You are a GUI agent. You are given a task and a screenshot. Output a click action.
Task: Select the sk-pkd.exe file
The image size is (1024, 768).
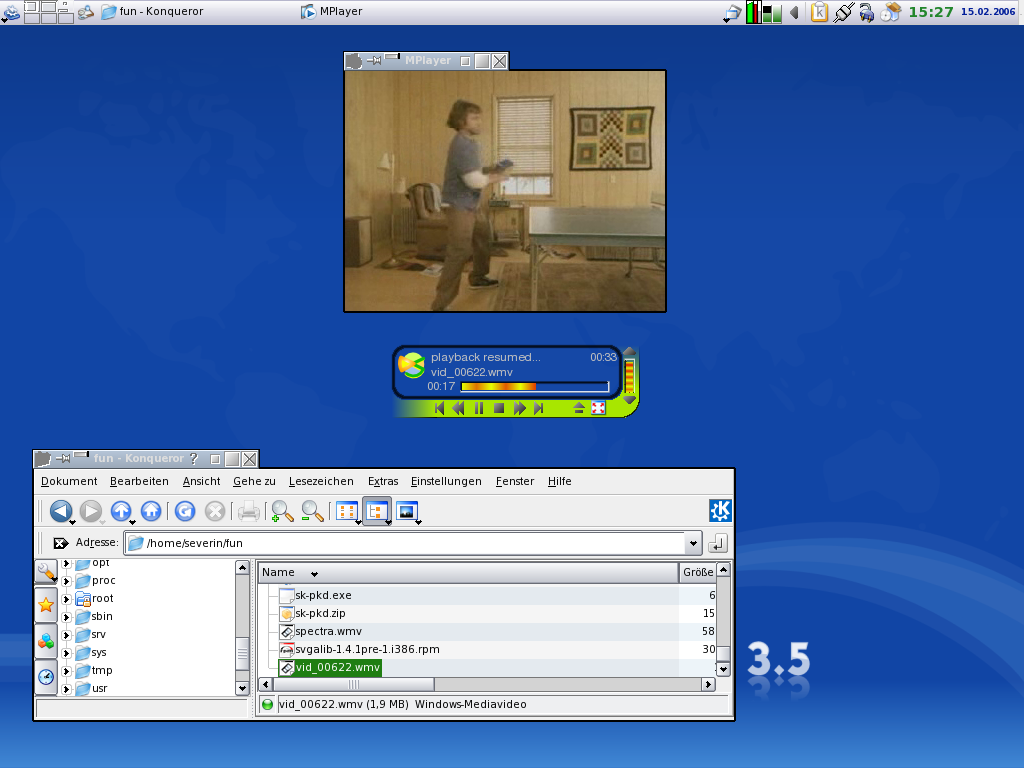(x=323, y=596)
